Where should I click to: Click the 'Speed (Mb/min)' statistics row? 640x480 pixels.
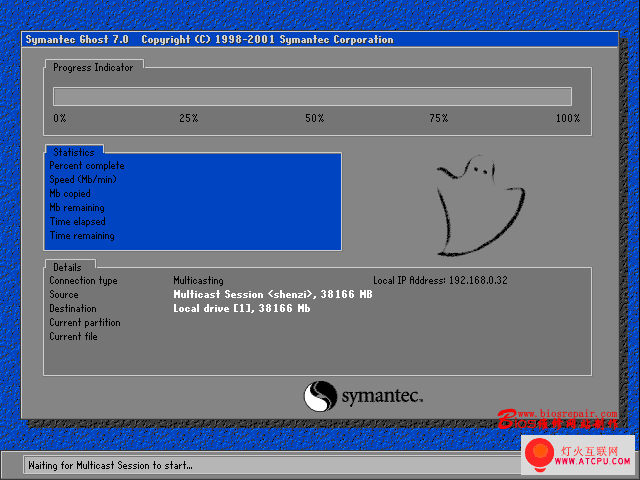coord(83,179)
